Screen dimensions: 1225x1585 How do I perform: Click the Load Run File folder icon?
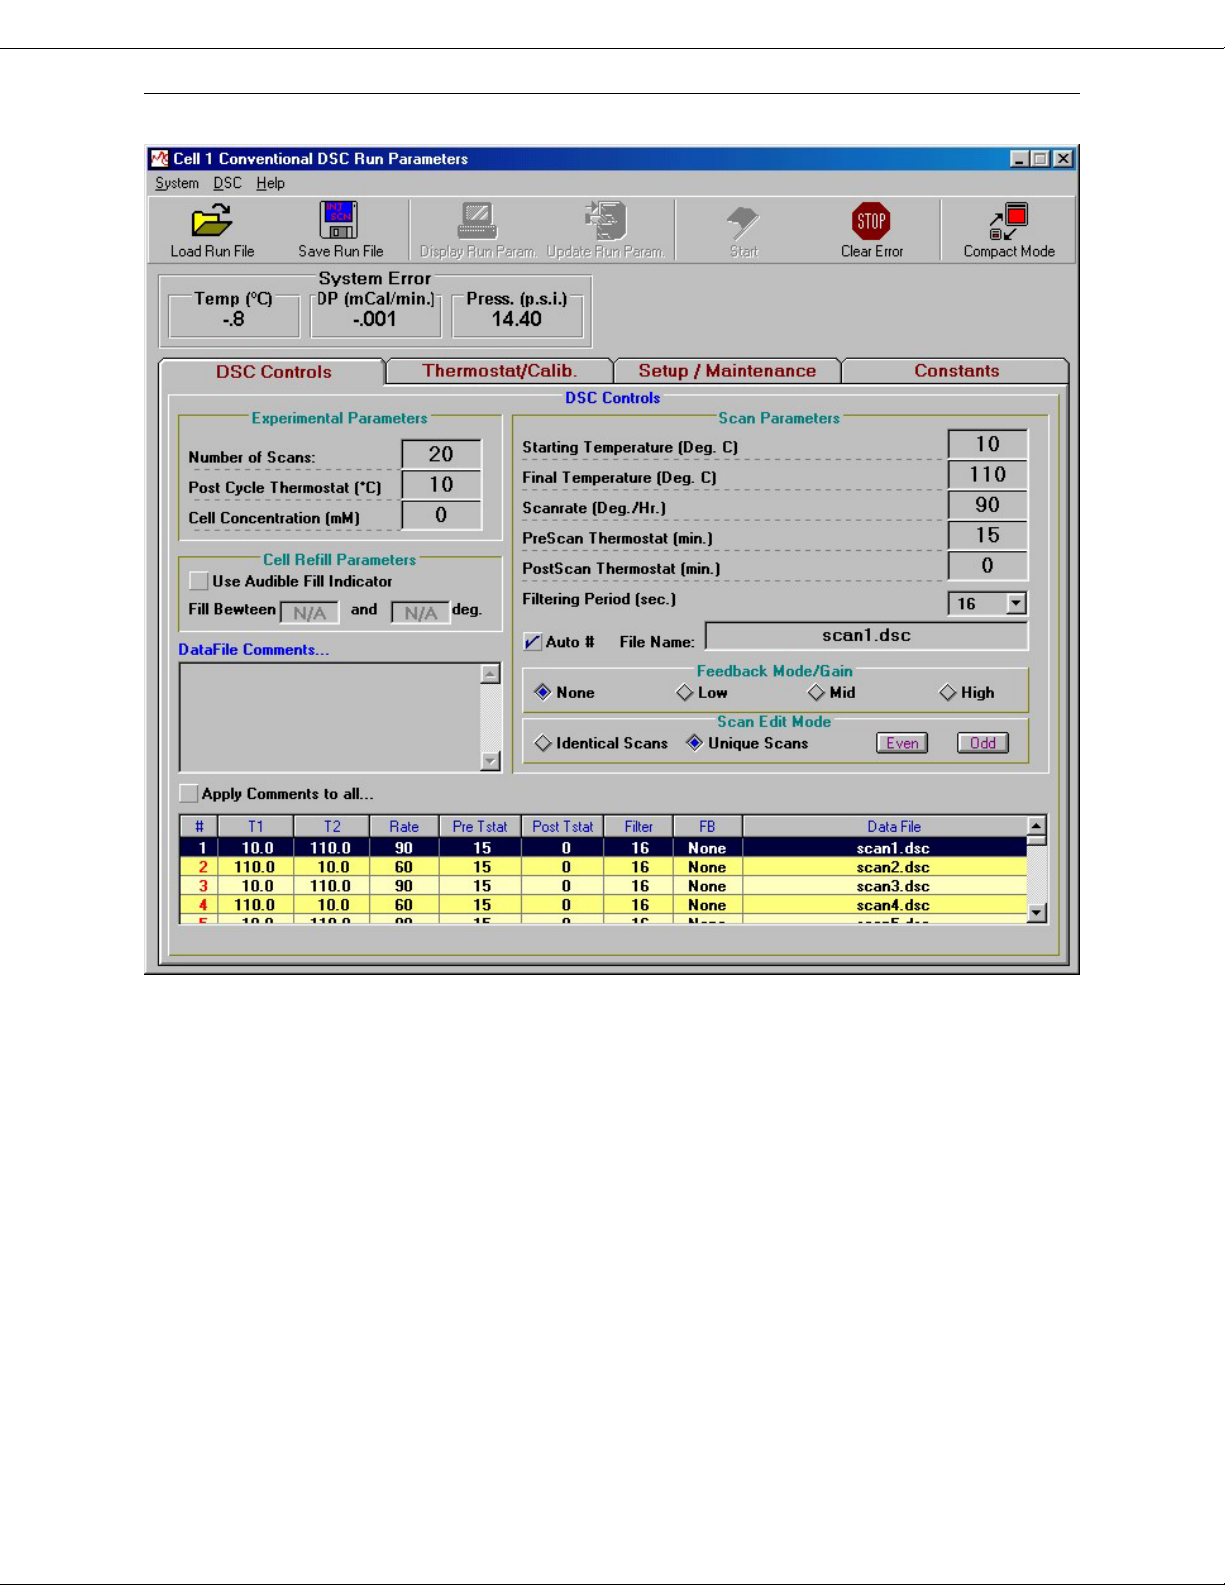[x=212, y=220]
